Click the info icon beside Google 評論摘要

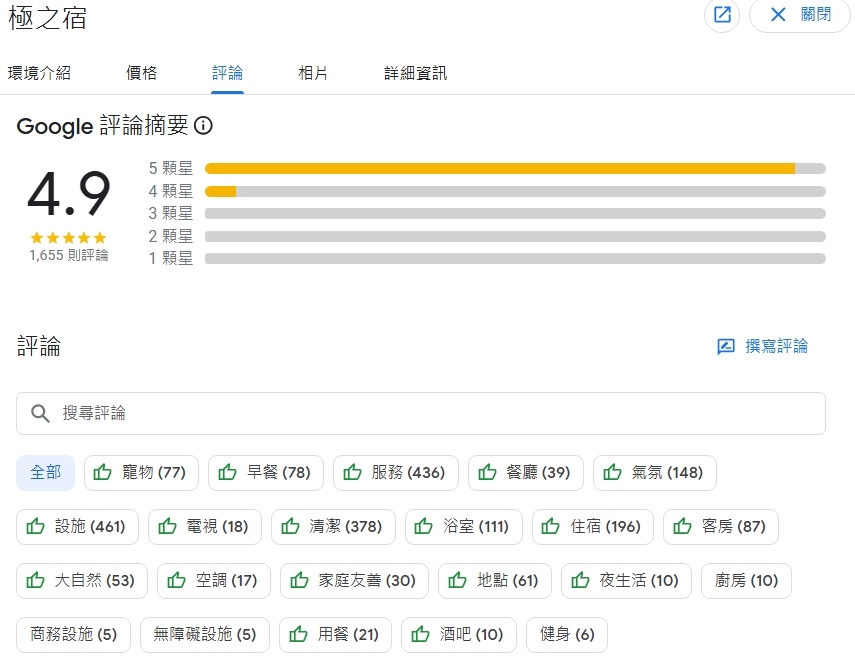[x=203, y=126]
